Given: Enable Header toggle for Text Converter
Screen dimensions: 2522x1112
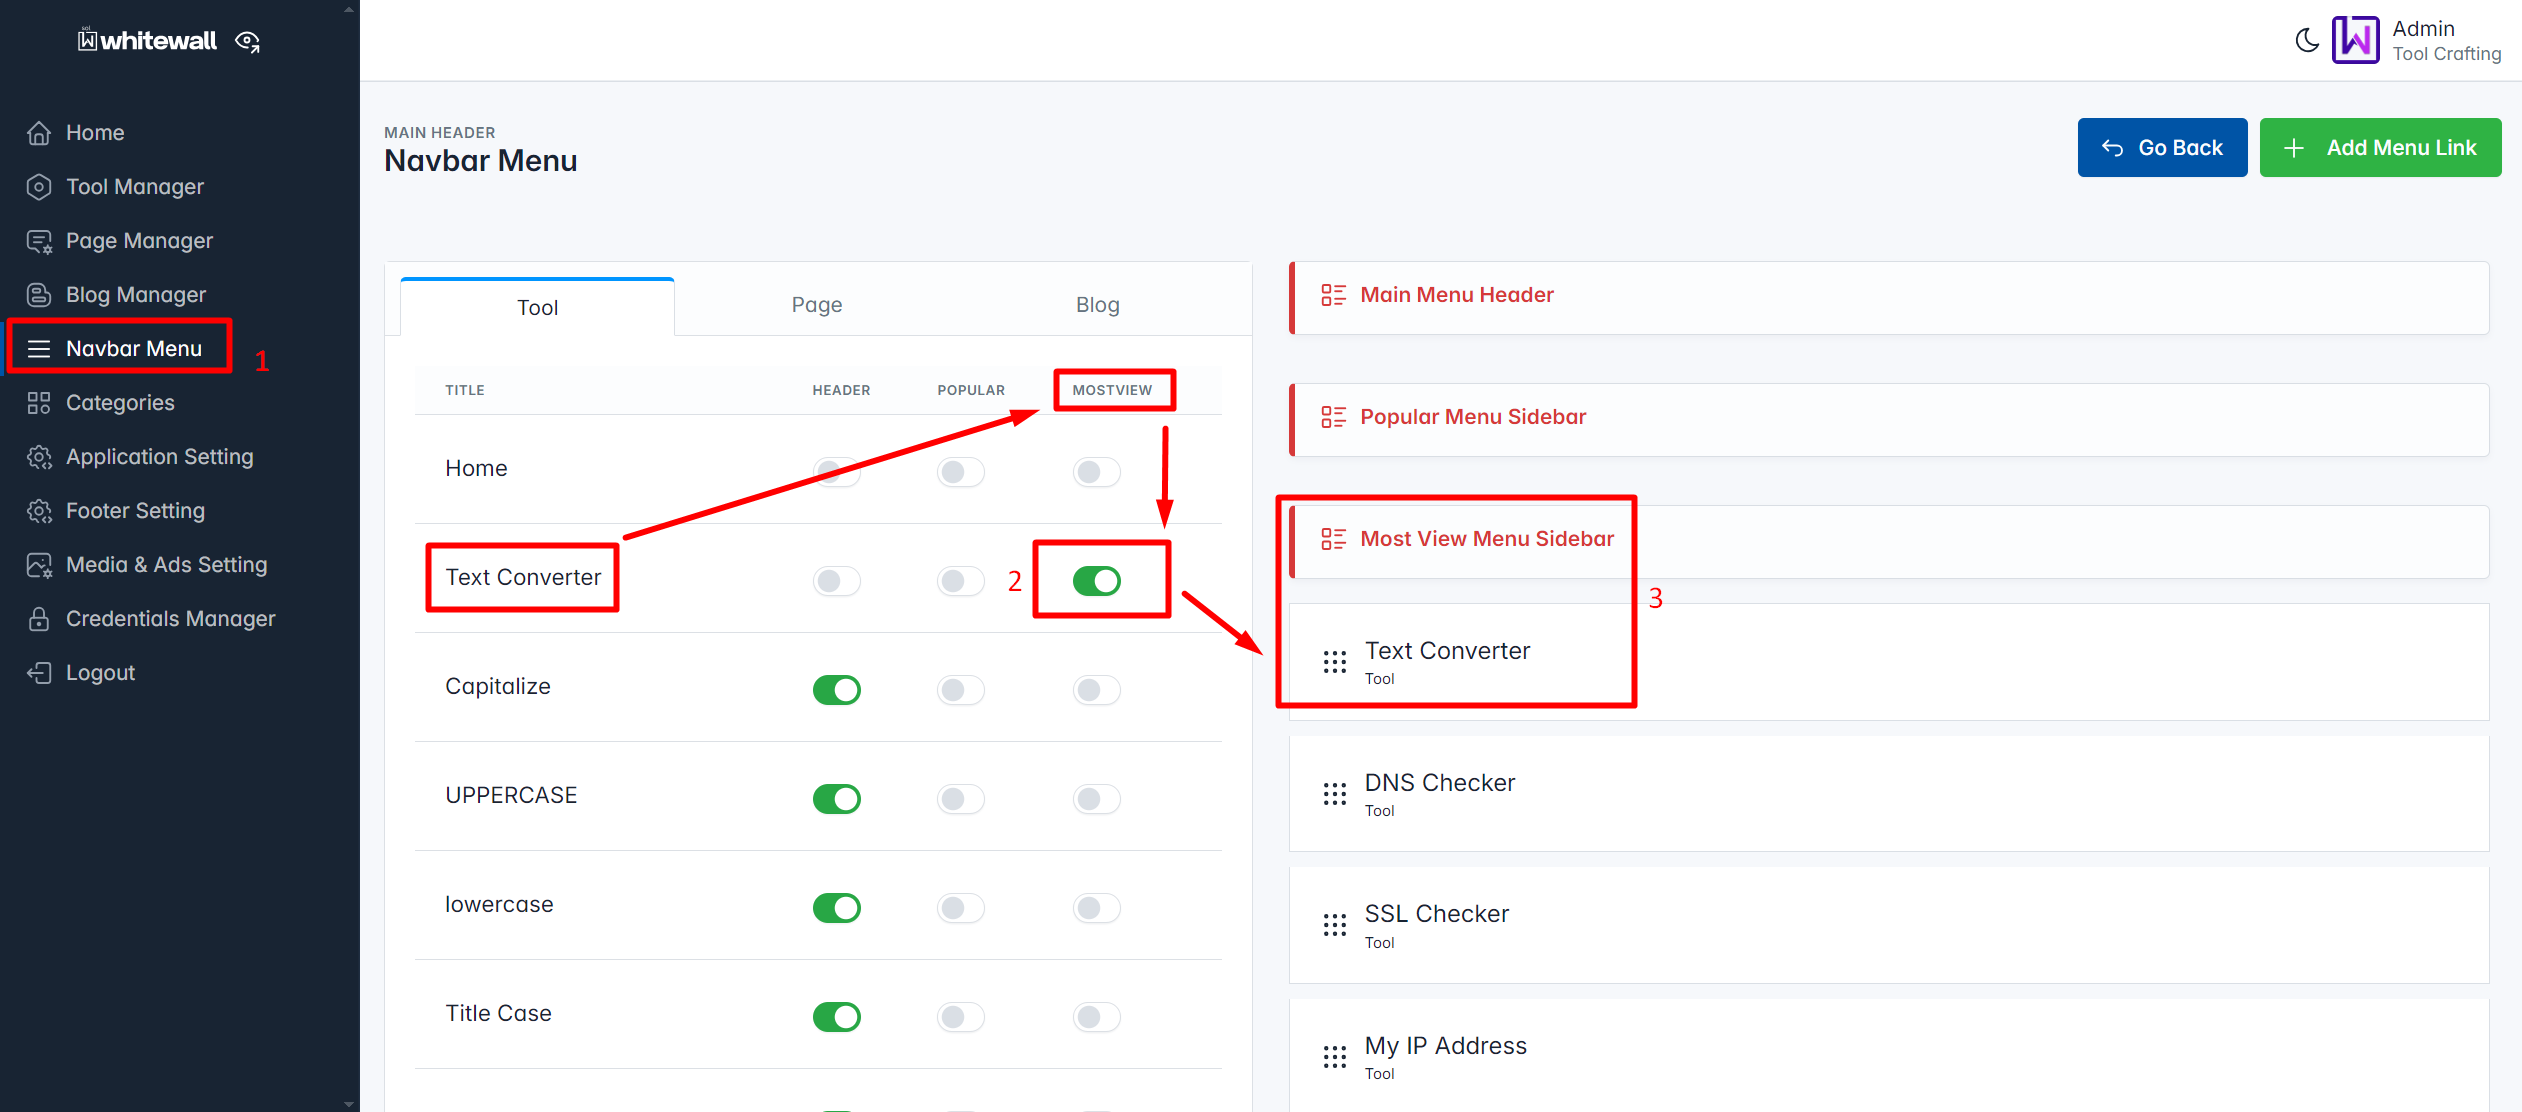Looking at the screenshot, I should tap(837, 581).
